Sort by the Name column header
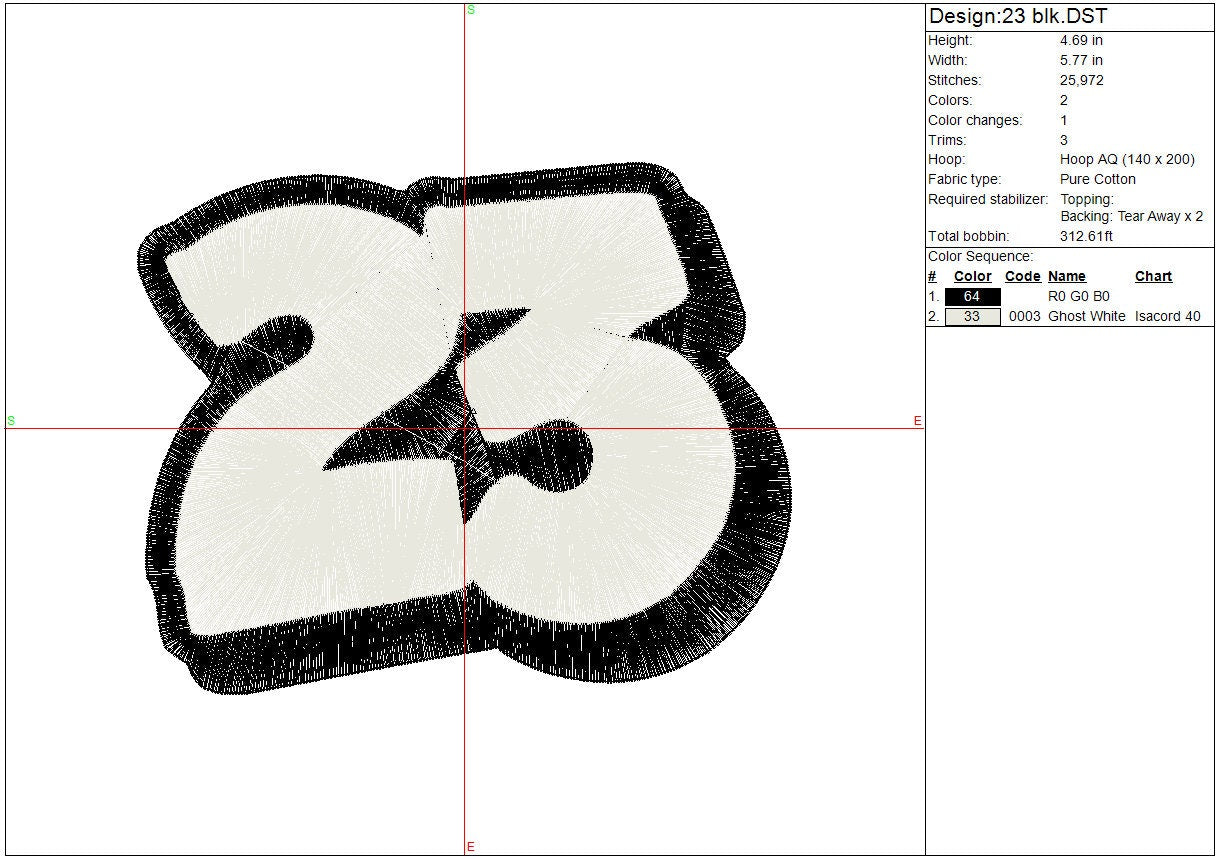This screenshot has width=1218, height=859. [1066, 277]
